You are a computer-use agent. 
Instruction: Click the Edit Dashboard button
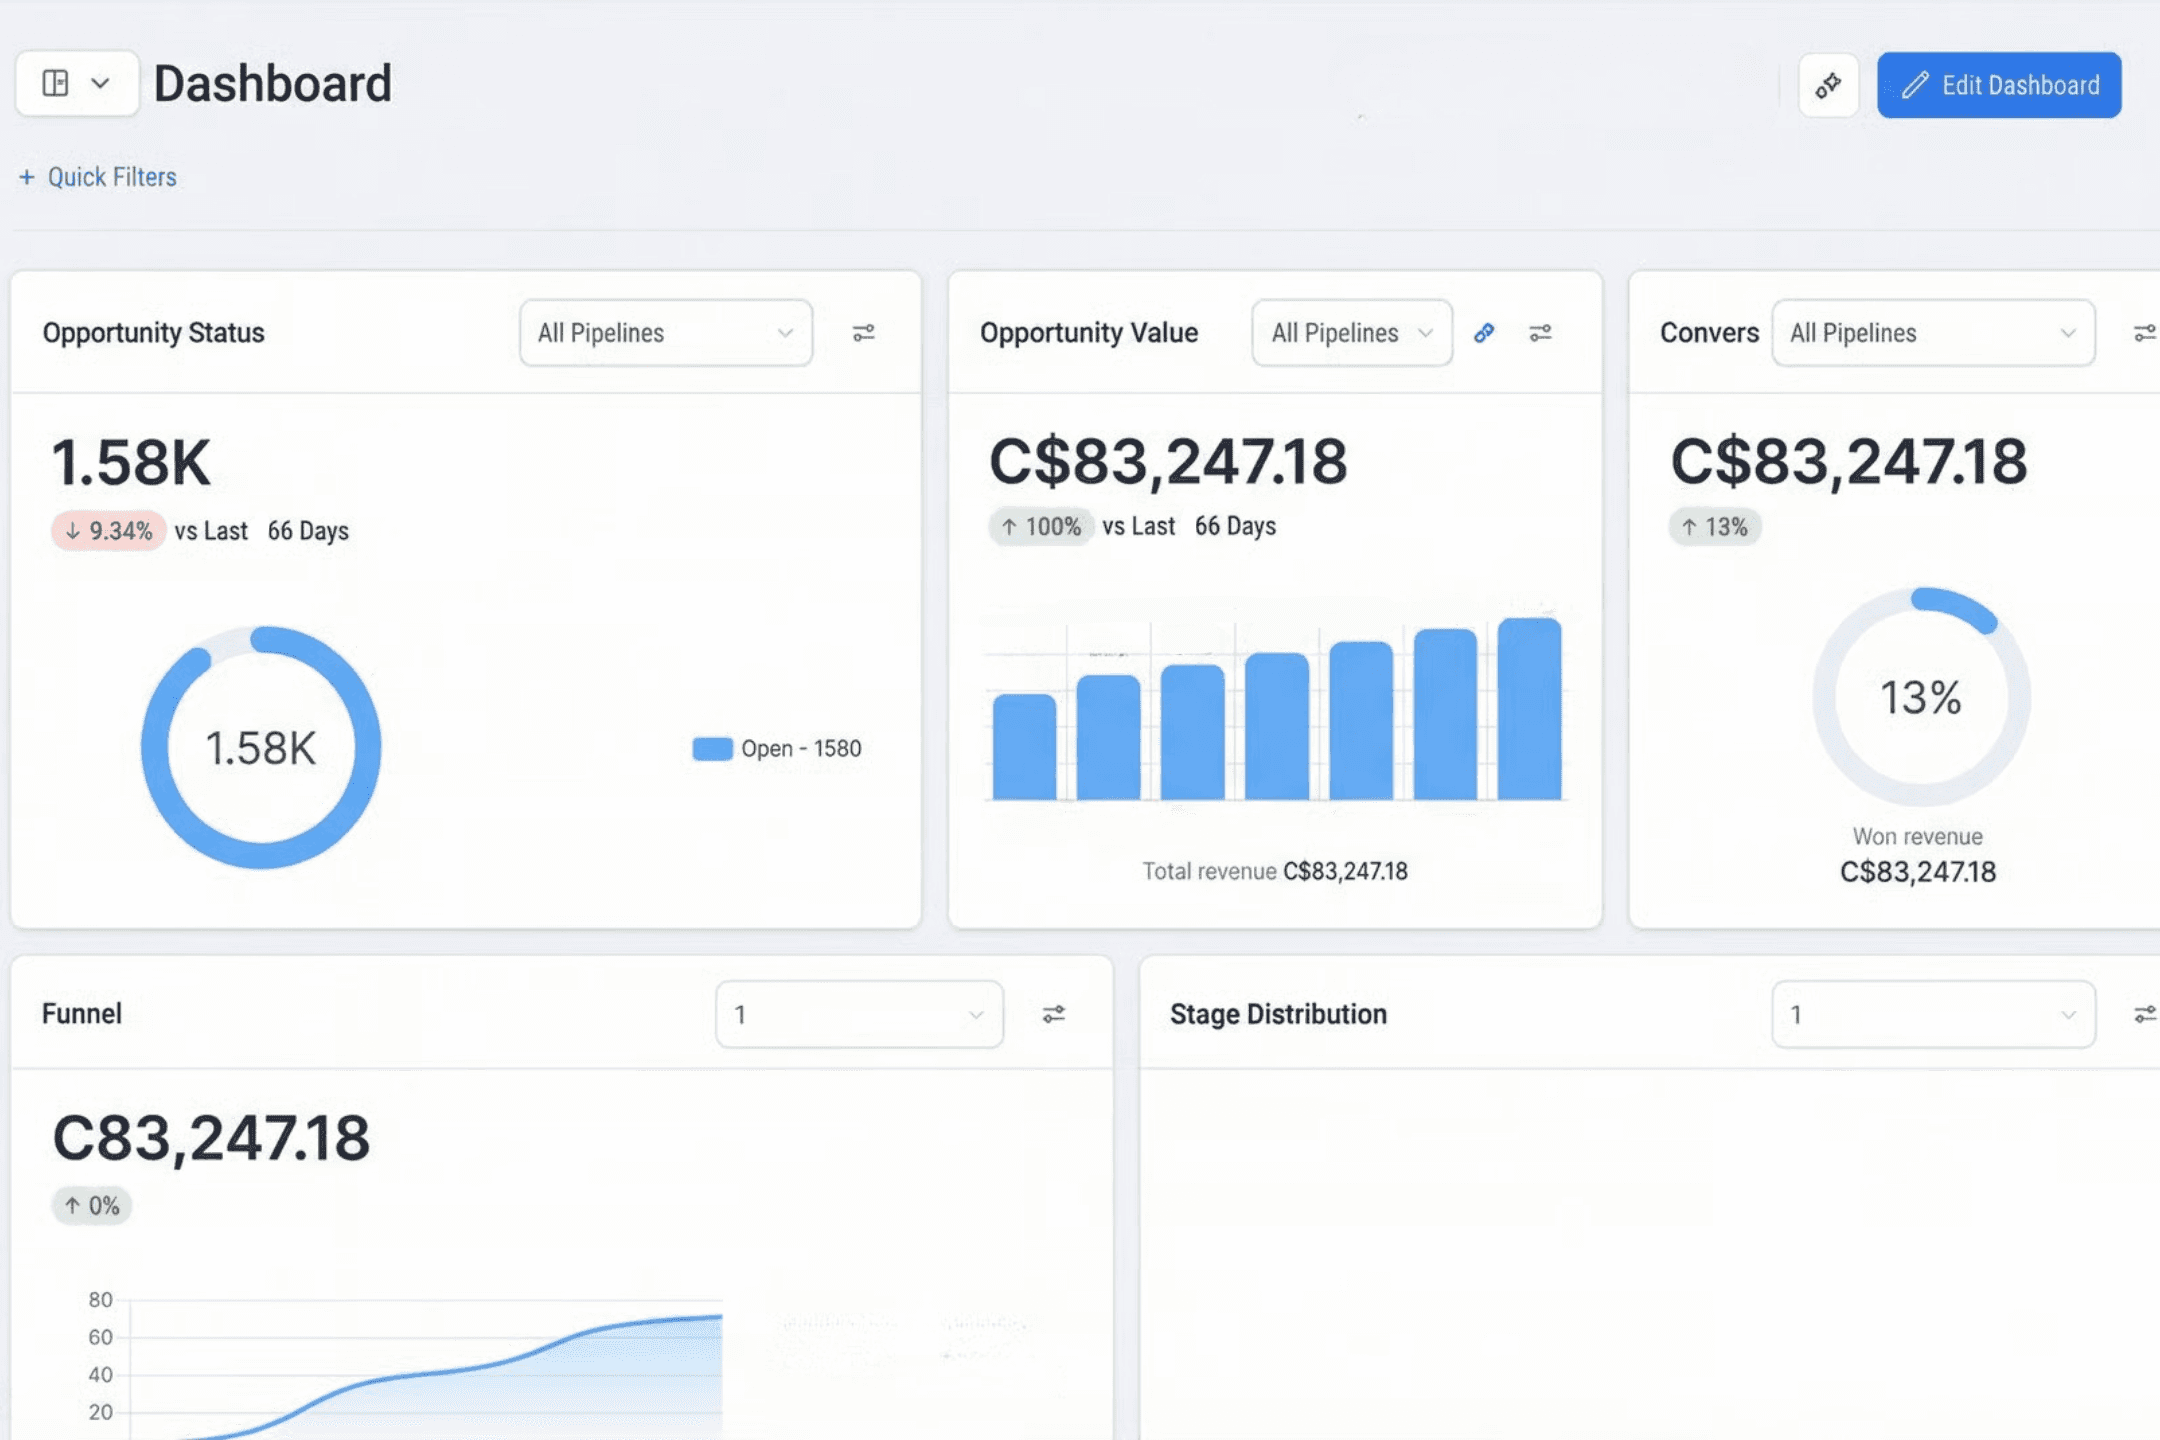(1998, 85)
